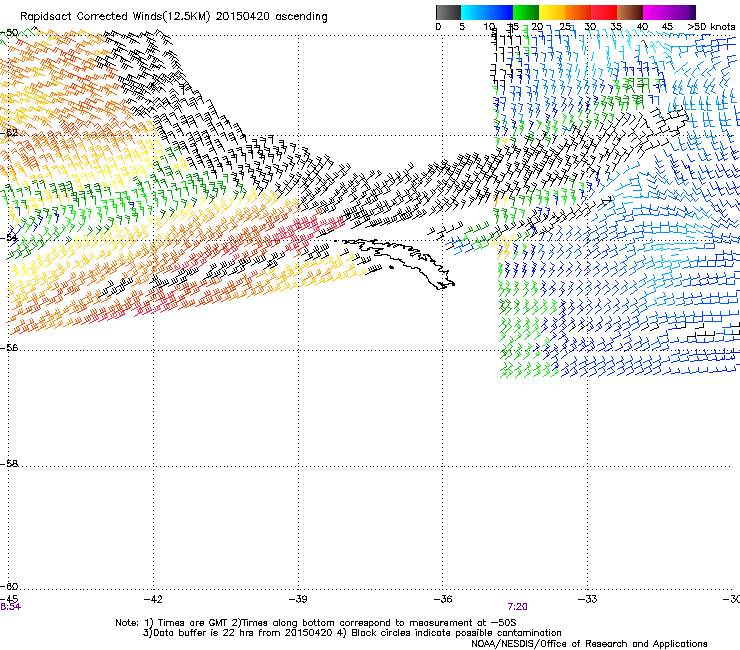This screenshot has width=740, height=650.
Task: Pick the green 15-20 knots legend segment
Action: 526,12
